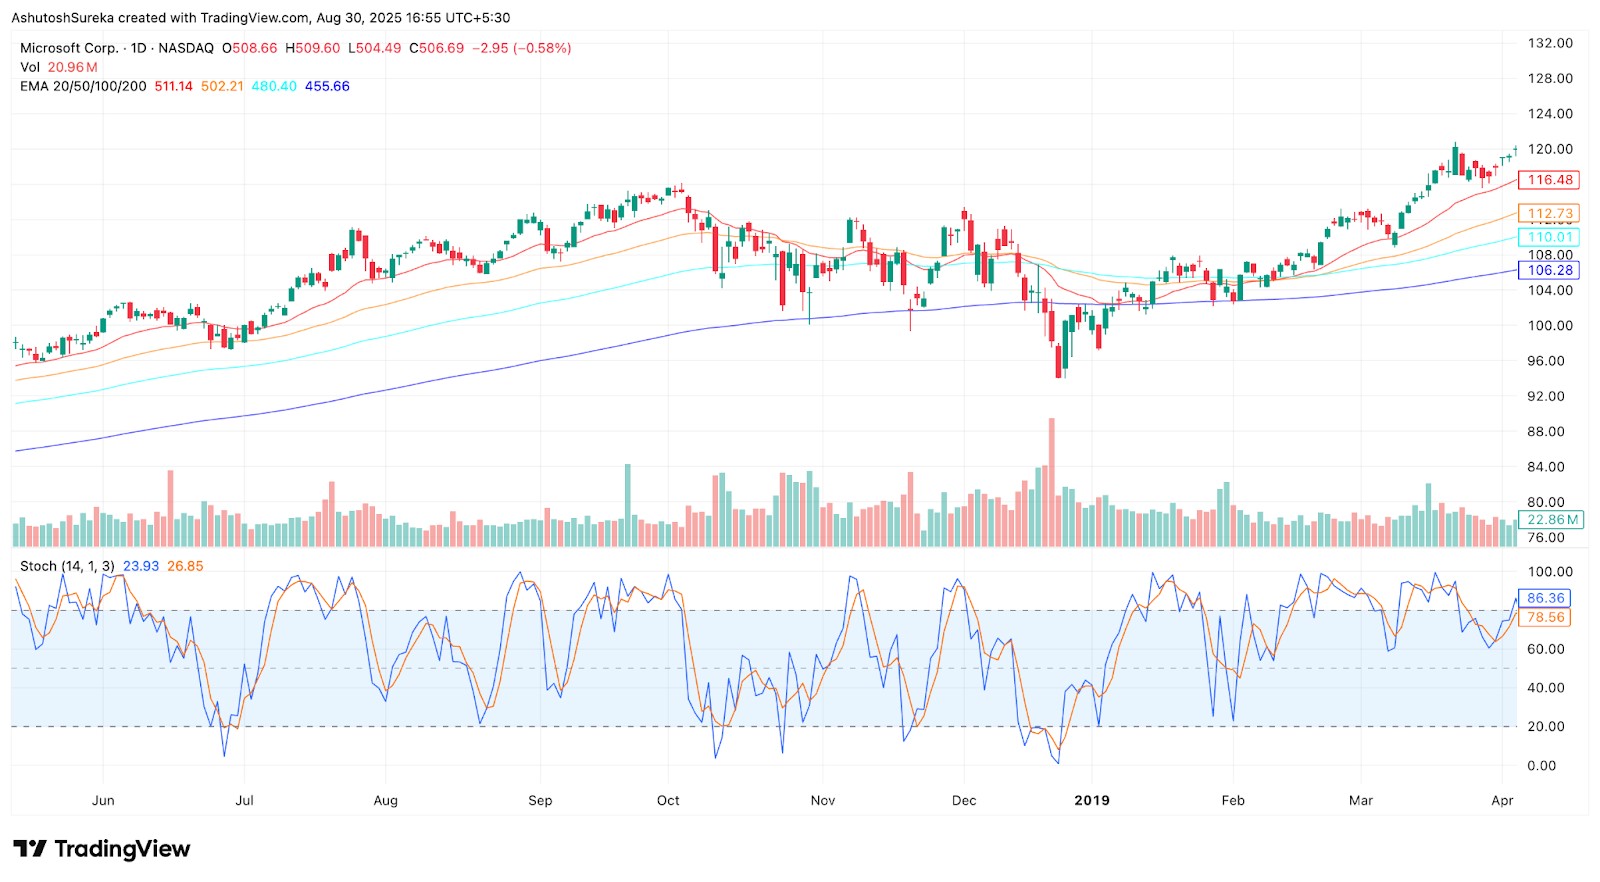Click the orange 78.56 stochastic axis tag
1600x882 pixels.
click(x=1545, y=617)
